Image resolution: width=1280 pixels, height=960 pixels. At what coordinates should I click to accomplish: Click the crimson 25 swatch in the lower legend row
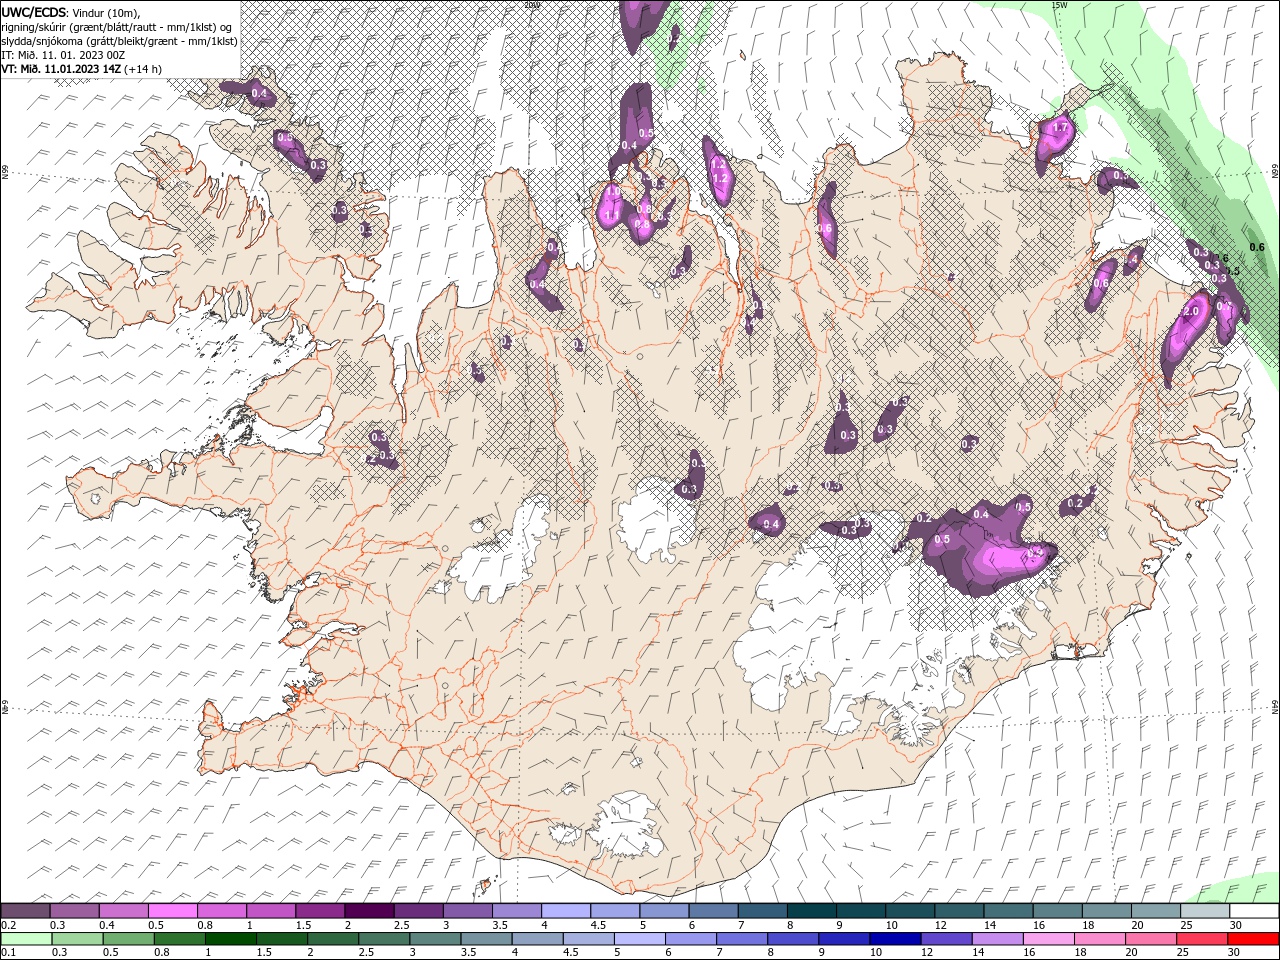click(x=1201, y=939)
